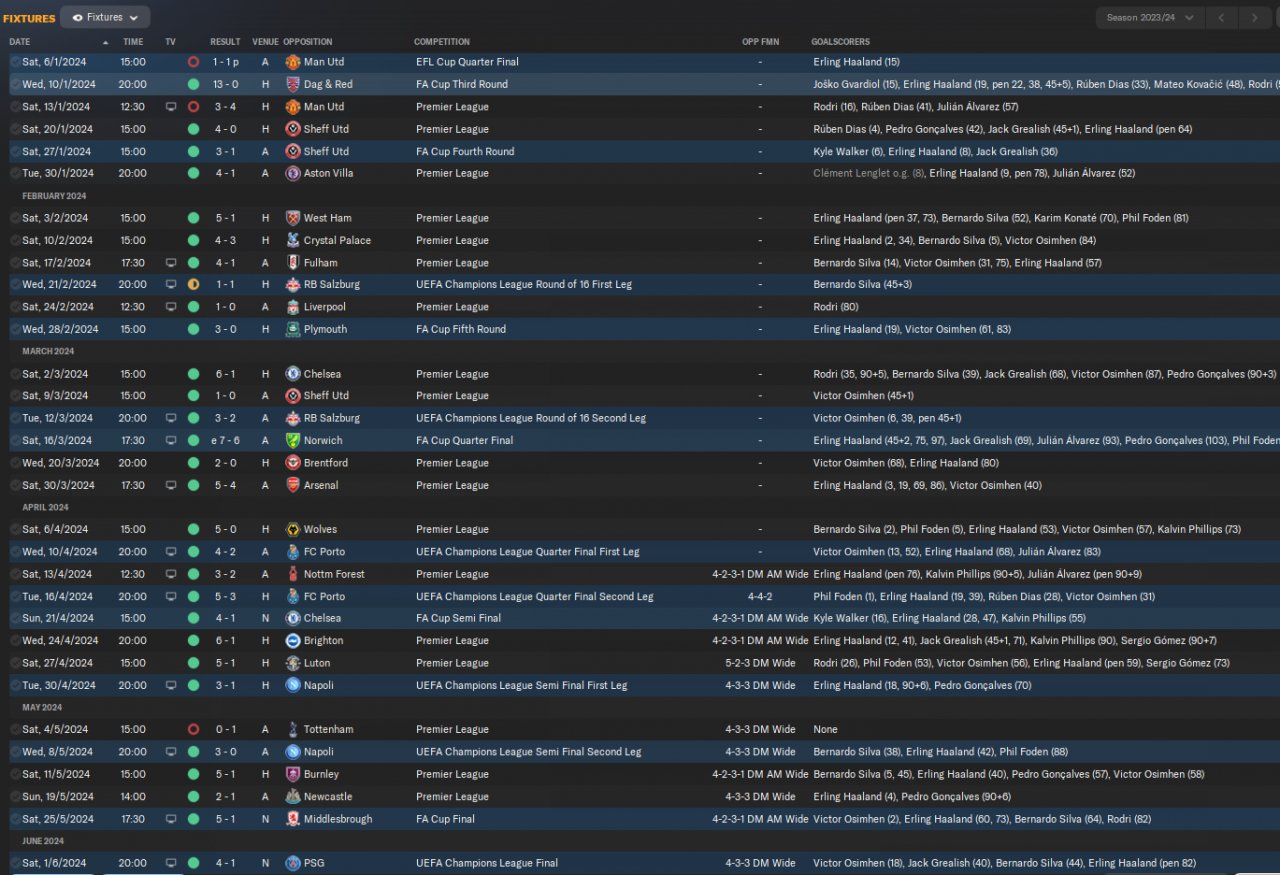Click the TV icon on the Fulham row
Screen dimensions: 1280x875
coord(171,263)
